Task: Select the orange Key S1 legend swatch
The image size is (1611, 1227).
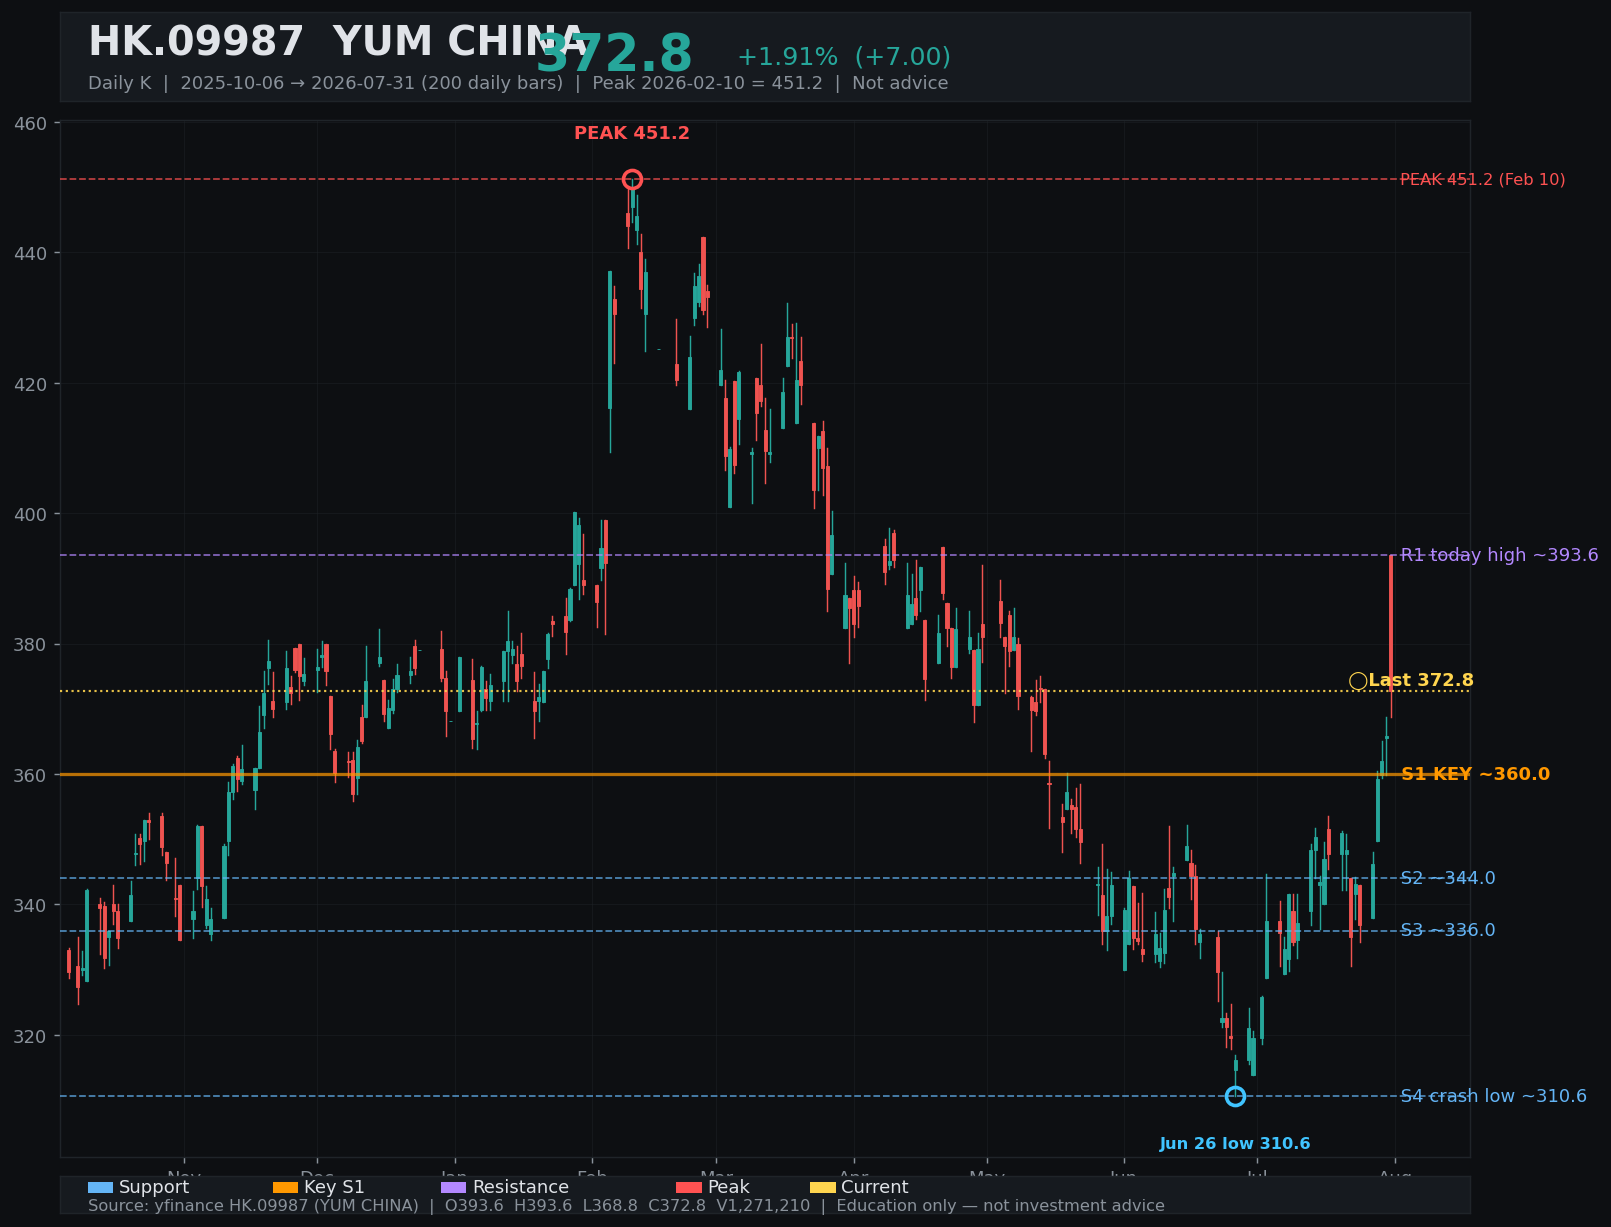Action: 285,1187
